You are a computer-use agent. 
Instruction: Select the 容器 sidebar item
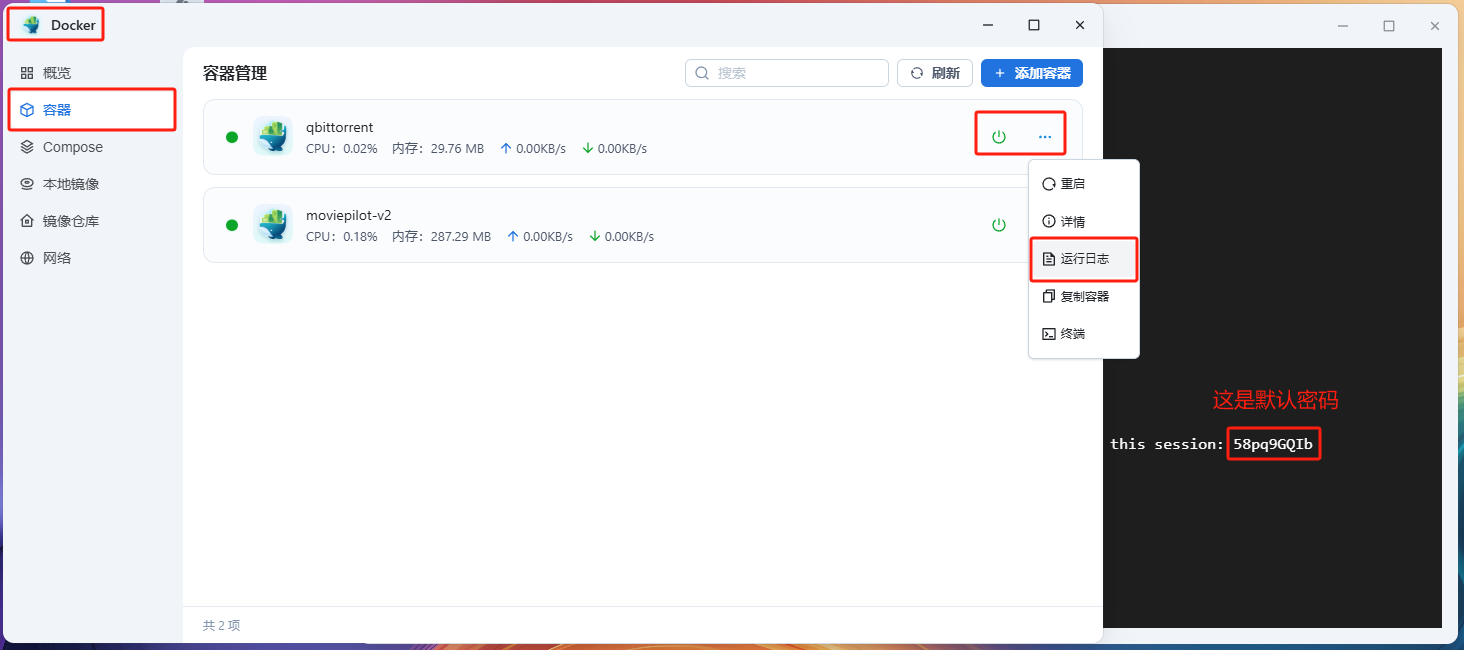pyautogui.click(x=92, y=110)
